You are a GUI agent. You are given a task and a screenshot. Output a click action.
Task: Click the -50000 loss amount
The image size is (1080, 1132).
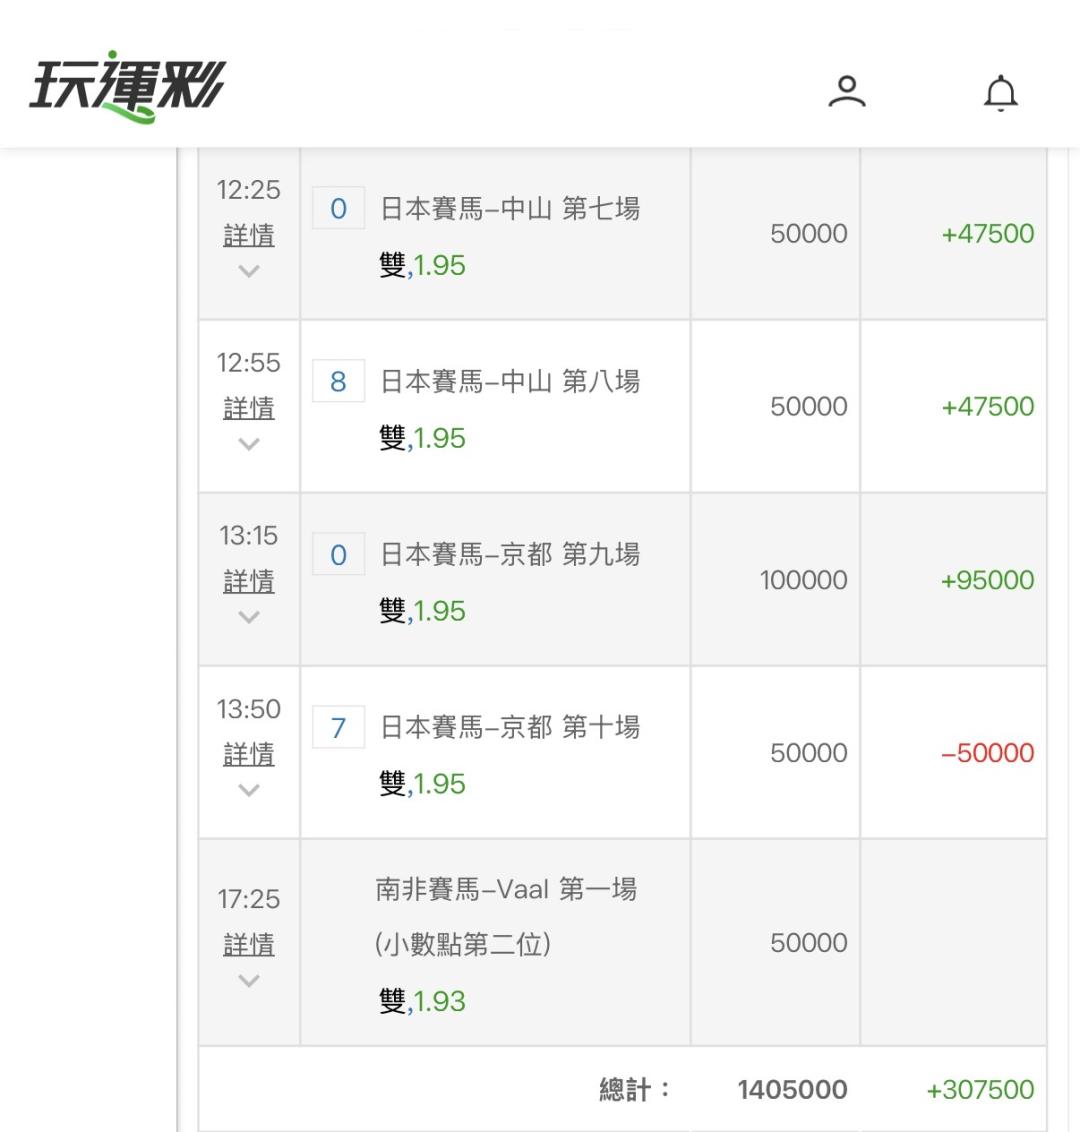pos(987,753)
